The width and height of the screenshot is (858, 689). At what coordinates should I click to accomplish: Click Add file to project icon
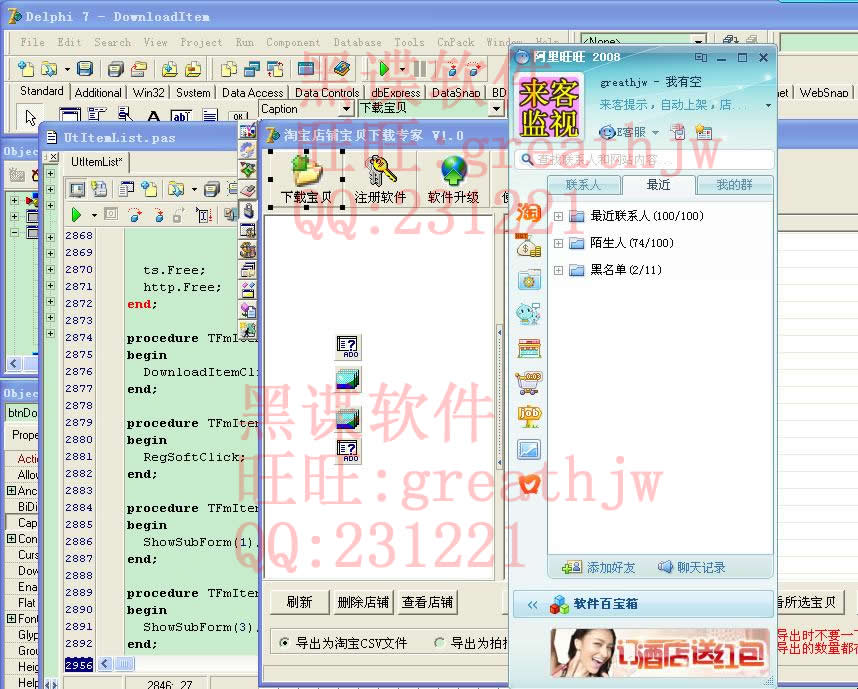[169, 69]
